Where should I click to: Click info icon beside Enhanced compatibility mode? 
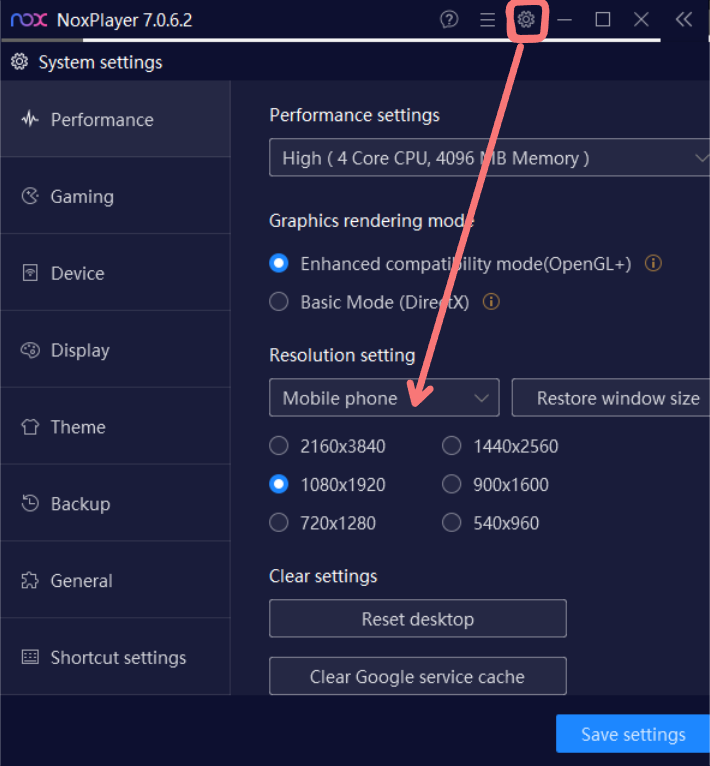[653, 264]
